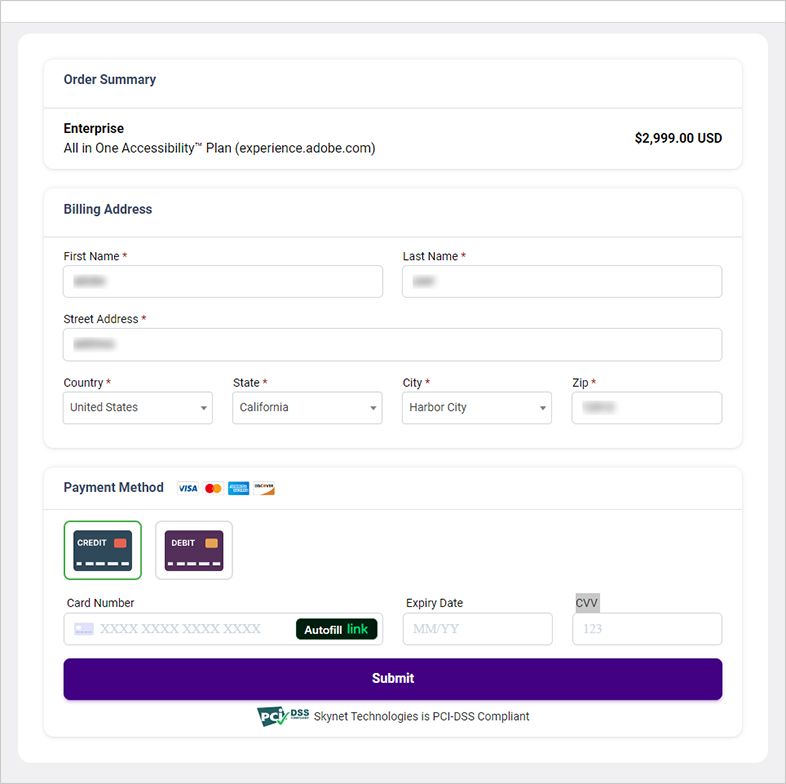Viewport: 786px width, 784px height.
Task: Open the Country dropdown showing United States
Action: pyautogui.click(x=138, y=408)
